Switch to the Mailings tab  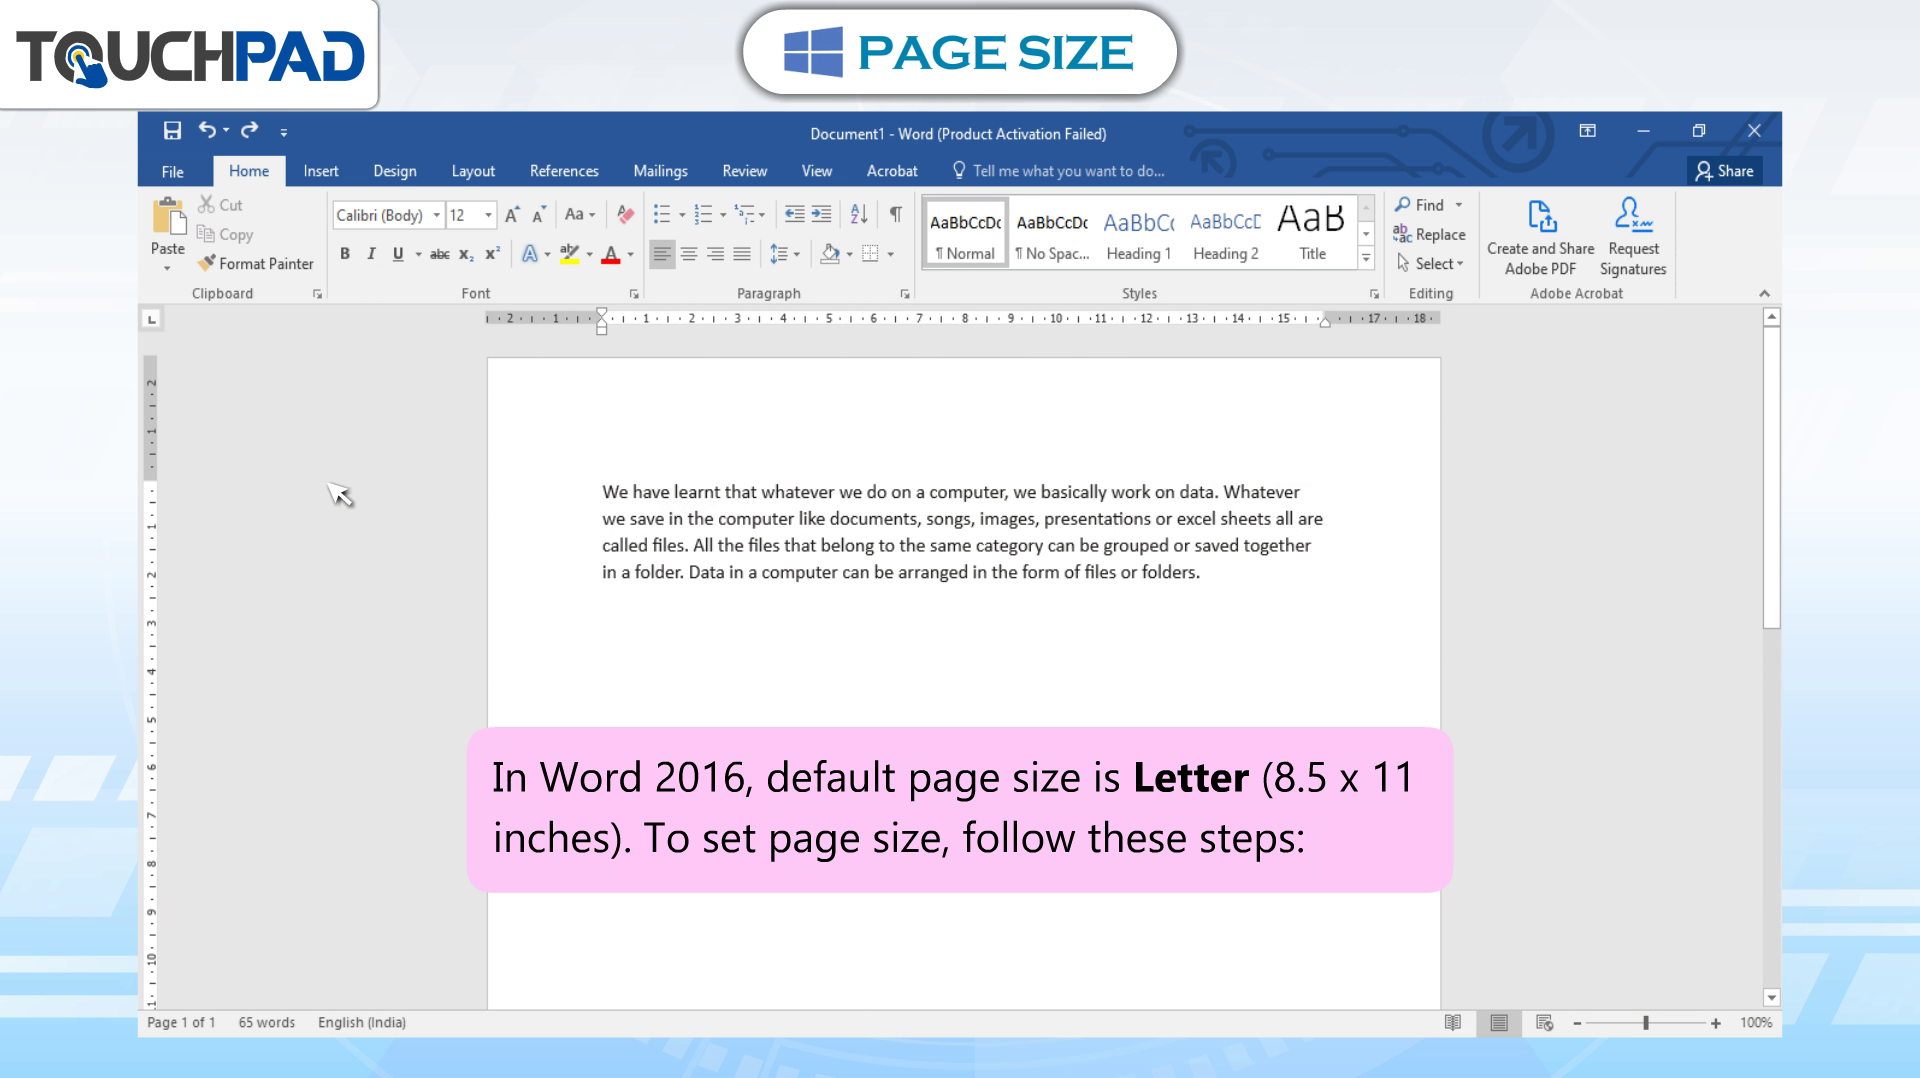coord(660,171)
